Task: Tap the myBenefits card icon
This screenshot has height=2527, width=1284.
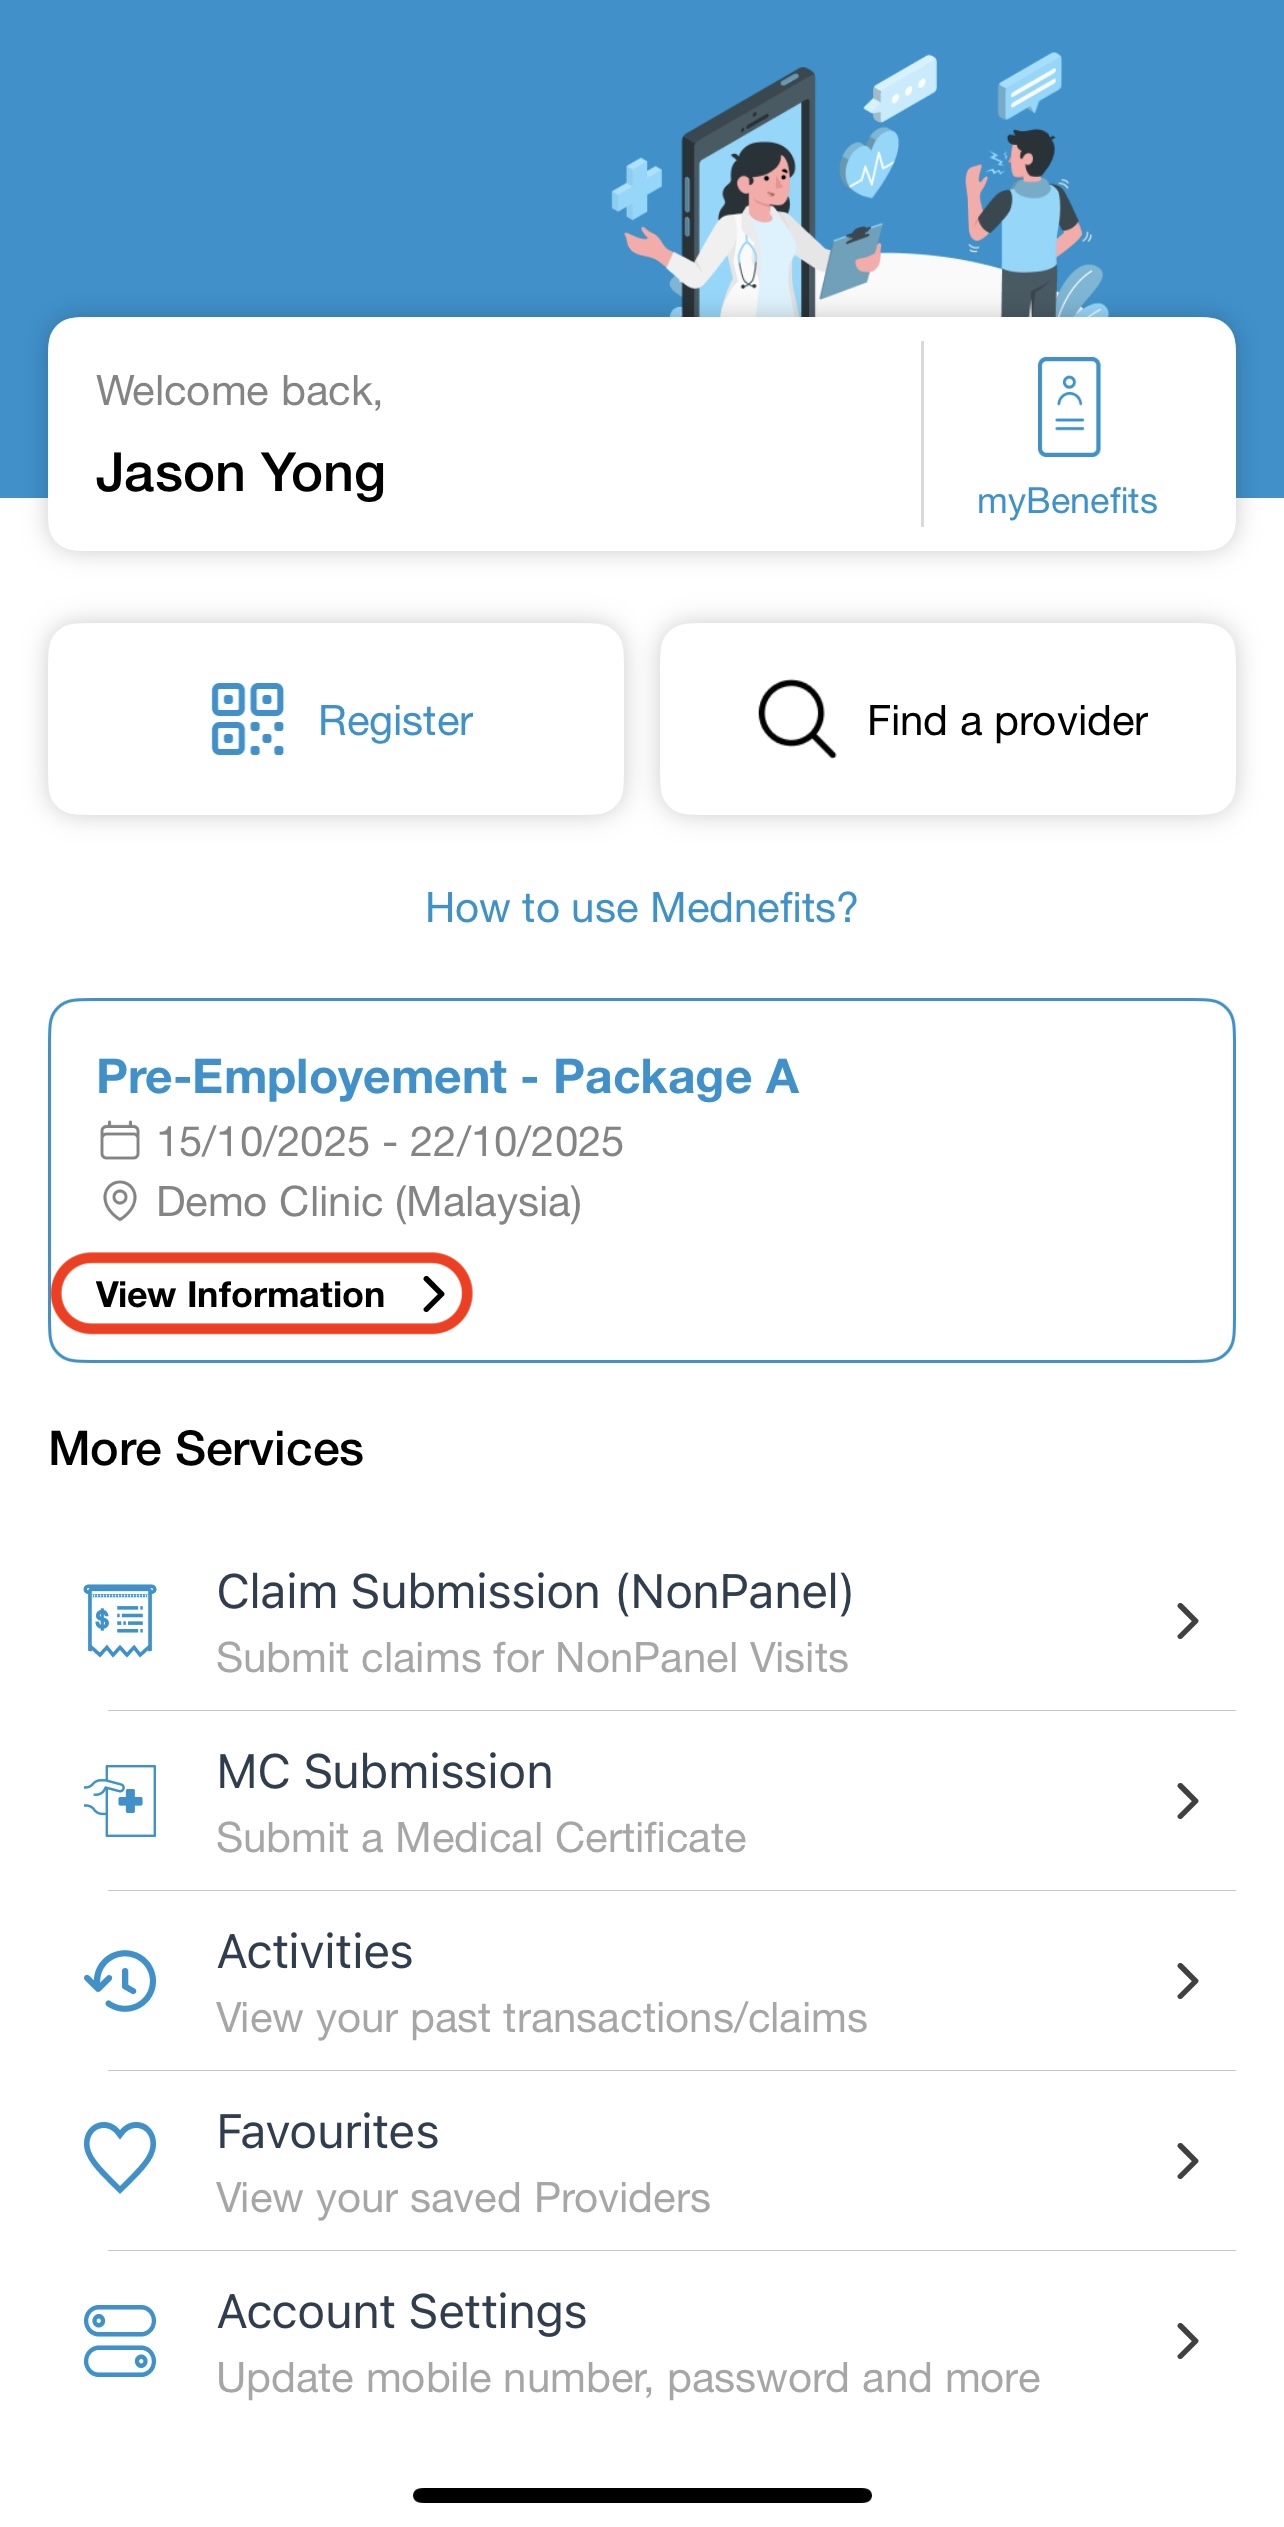Action: click(1068, 407)
